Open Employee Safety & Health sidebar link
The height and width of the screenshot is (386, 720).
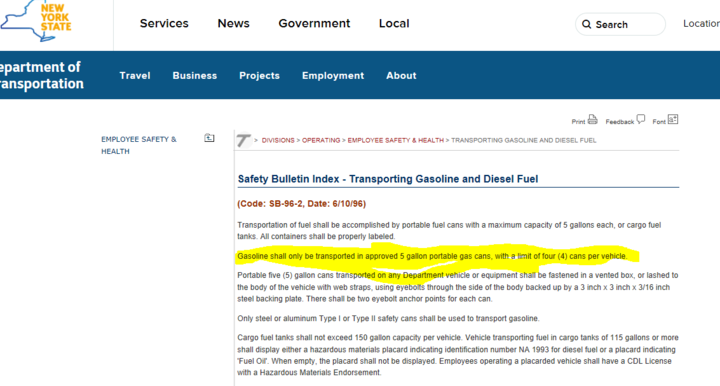point(139,145)
